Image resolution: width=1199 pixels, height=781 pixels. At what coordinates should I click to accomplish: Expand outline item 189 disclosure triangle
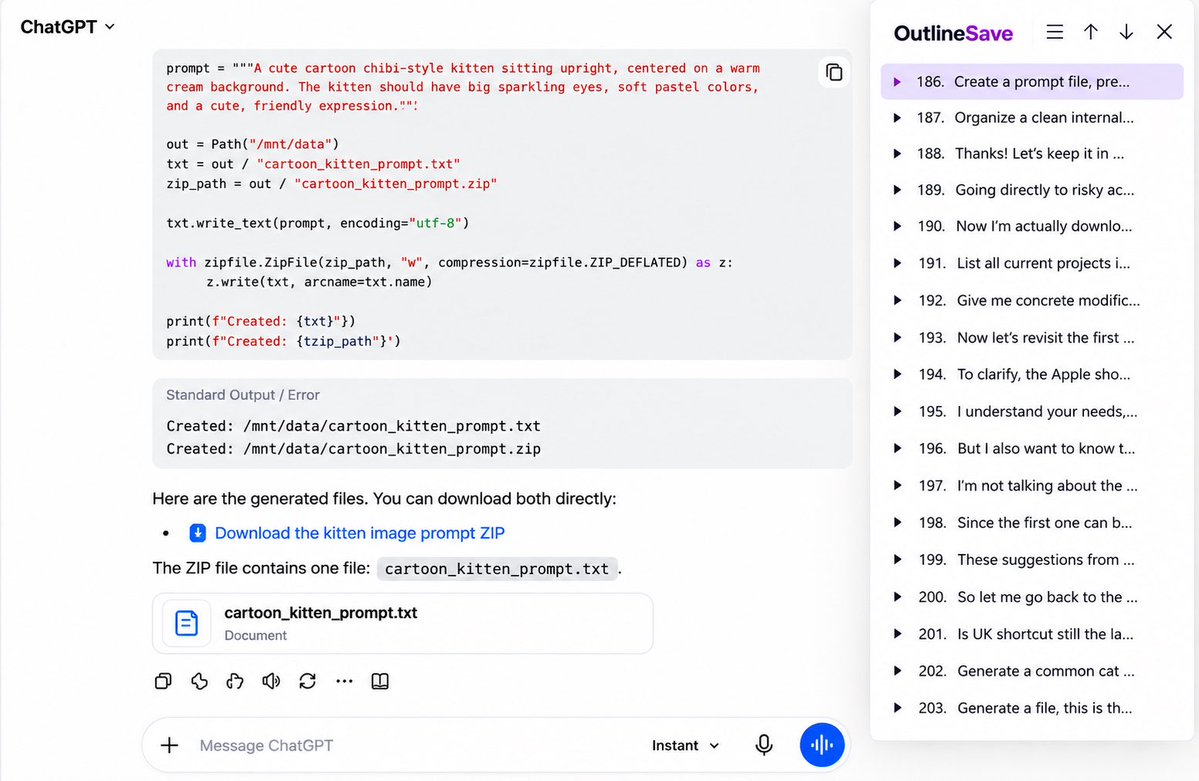pyautogui.click(x=898, y=190)
